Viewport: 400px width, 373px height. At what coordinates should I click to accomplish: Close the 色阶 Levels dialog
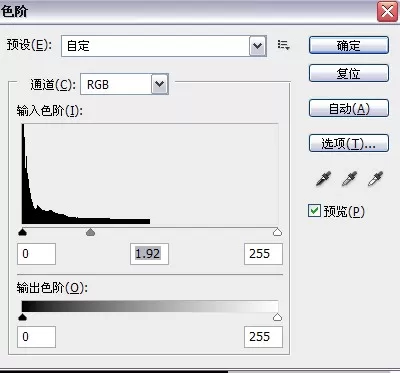[x=387, y=11]
